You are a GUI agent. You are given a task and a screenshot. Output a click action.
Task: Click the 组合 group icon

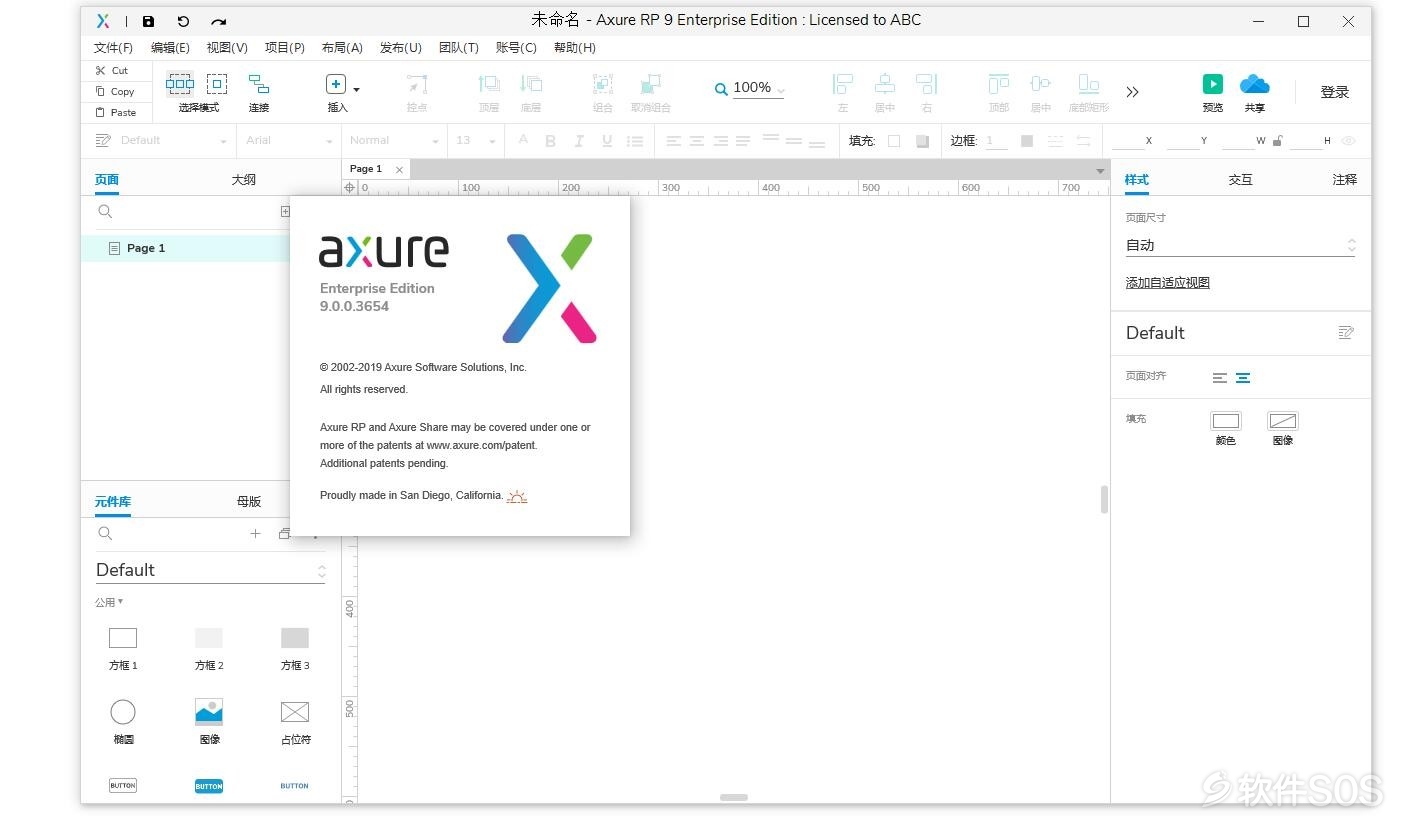tap(603, 84)
